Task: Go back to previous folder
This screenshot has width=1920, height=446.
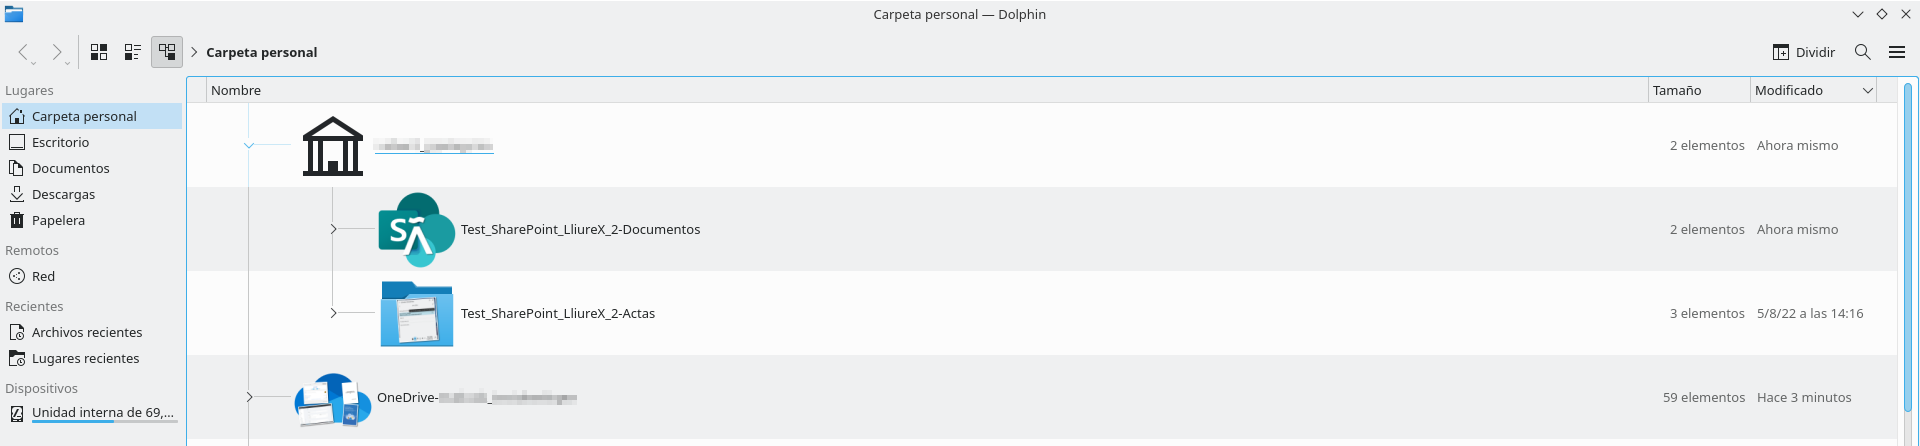Action: click(x=23, y=52)
